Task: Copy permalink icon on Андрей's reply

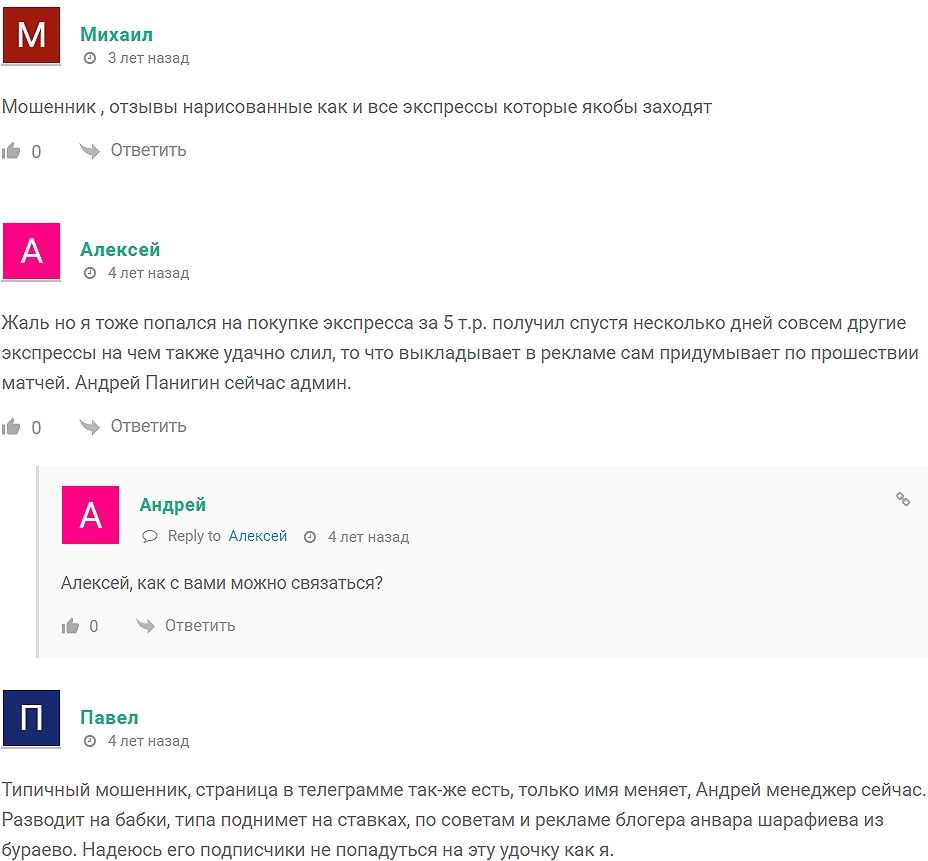Action: tap(902, 499)
